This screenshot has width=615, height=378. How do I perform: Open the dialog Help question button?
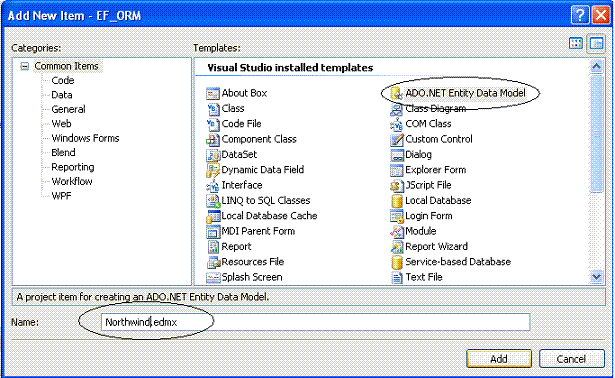click(x=580, y=15)
